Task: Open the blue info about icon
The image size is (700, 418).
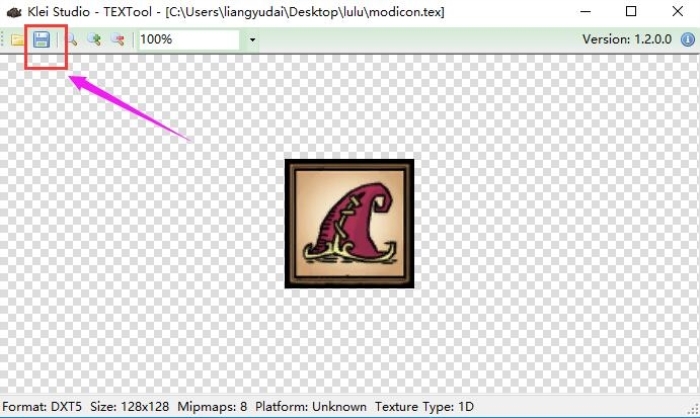Action: 688,39
